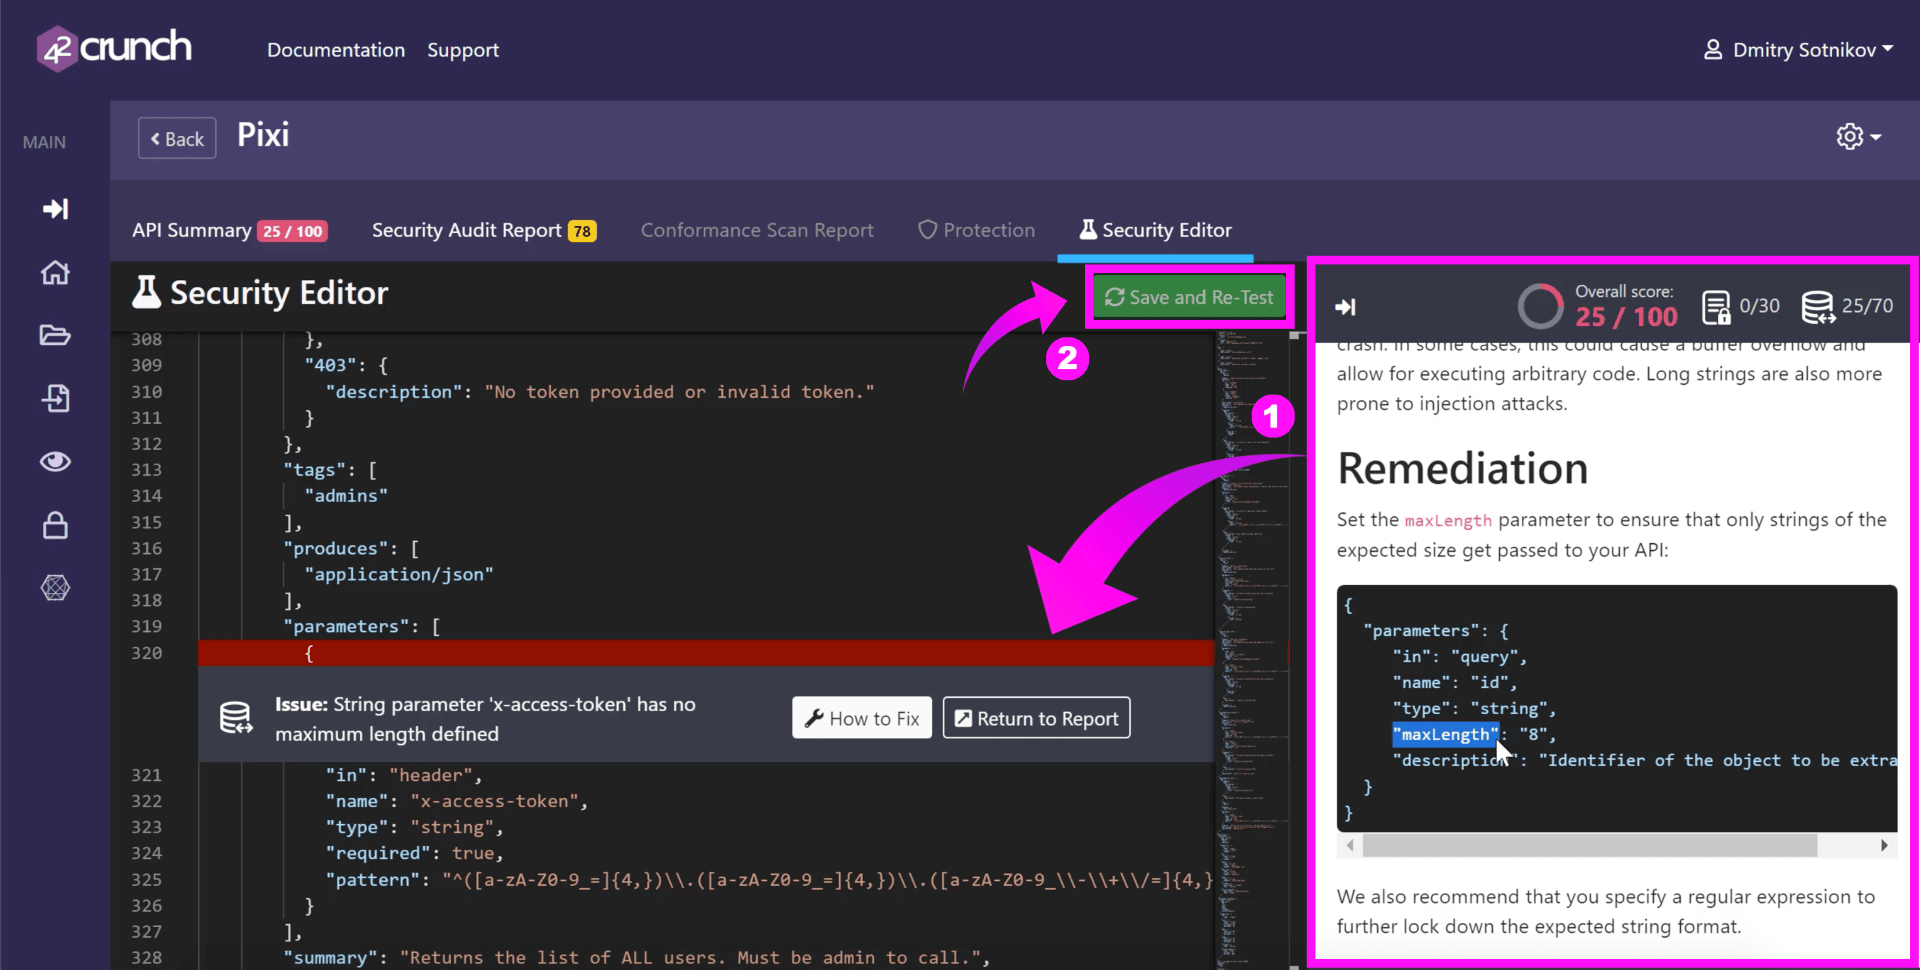Click the right arrow of the code sample scrollbar
Screen dimensions: 1920x970
click(1884, 846)
